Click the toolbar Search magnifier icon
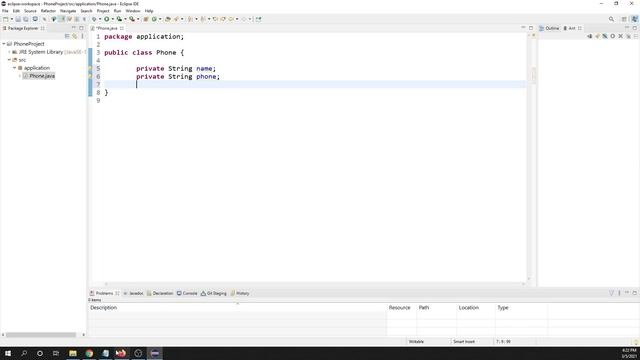 point(611,19)
